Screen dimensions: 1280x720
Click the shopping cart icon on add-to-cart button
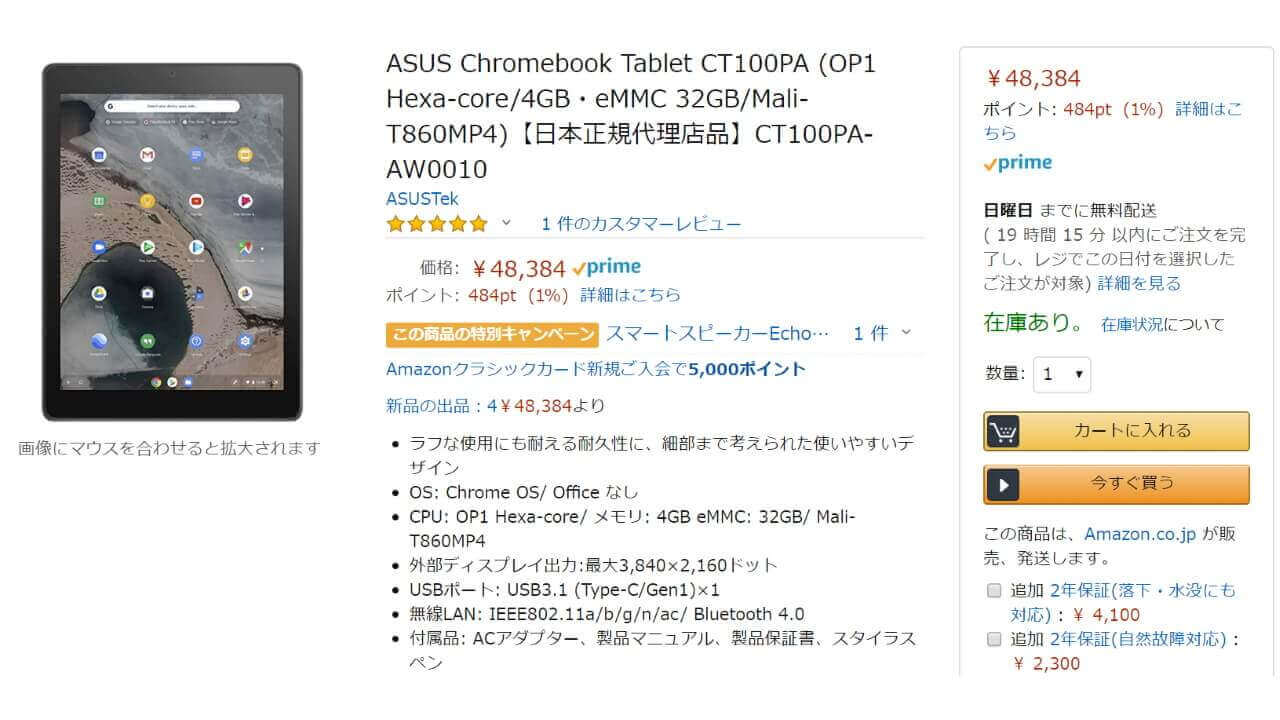pyautogui.click(x=1003, y=431)
